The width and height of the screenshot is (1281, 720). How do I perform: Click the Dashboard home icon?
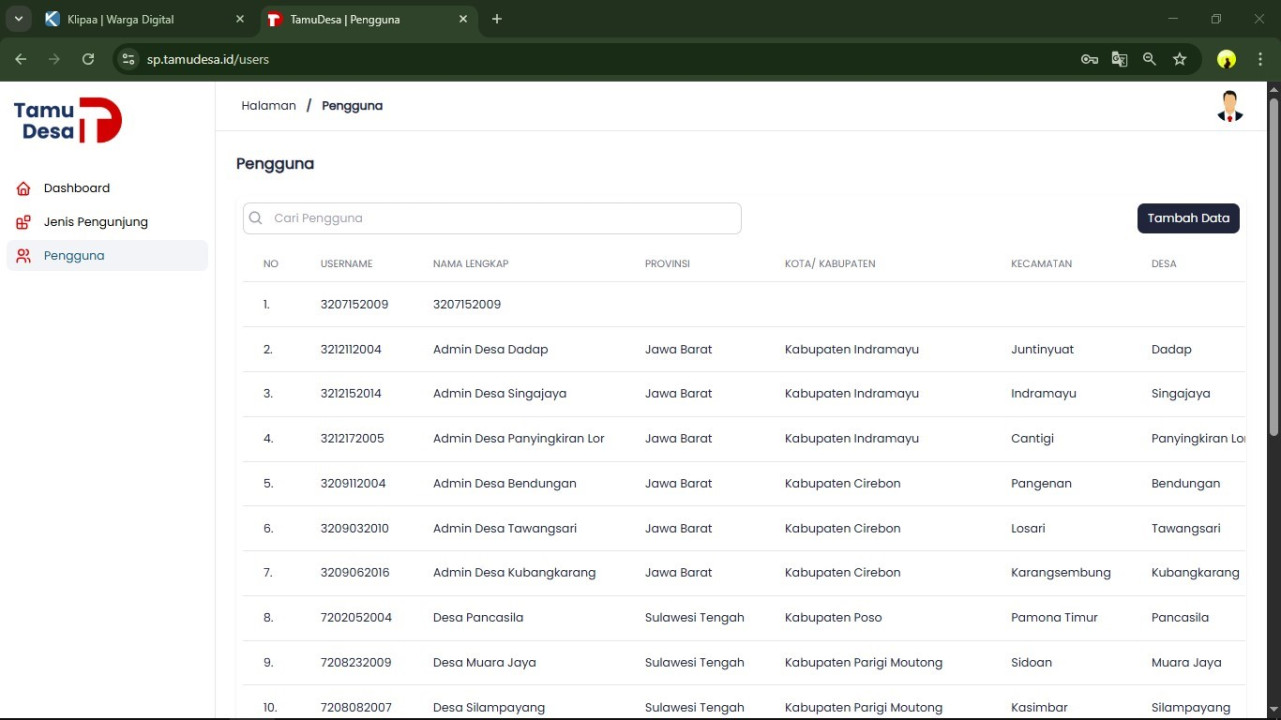point(23,188)
